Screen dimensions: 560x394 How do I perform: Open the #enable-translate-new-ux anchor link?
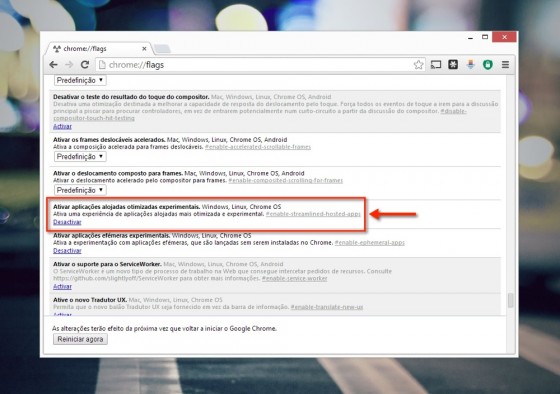coord(327,307)
